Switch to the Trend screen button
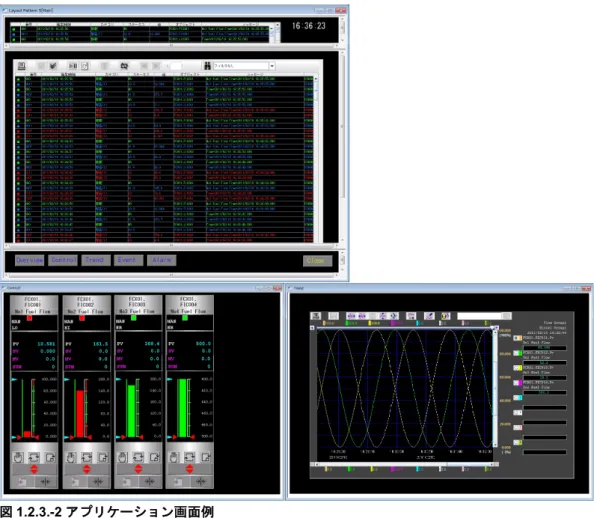Image resolution: width=594 pixels, height=518 pixels. click(96, 260)
